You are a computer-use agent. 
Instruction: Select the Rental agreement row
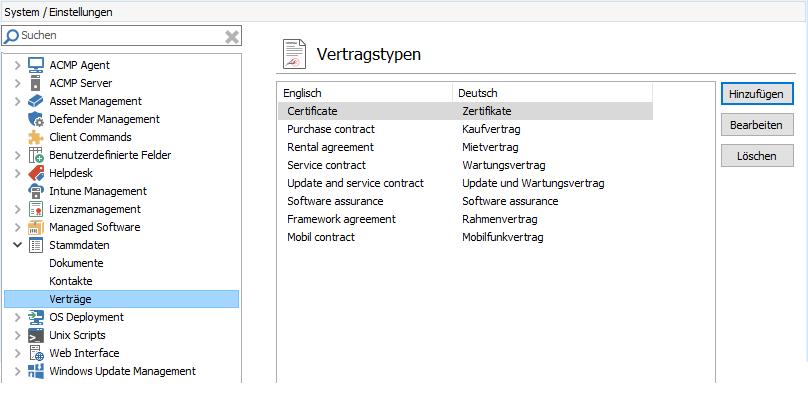(465, 147)
